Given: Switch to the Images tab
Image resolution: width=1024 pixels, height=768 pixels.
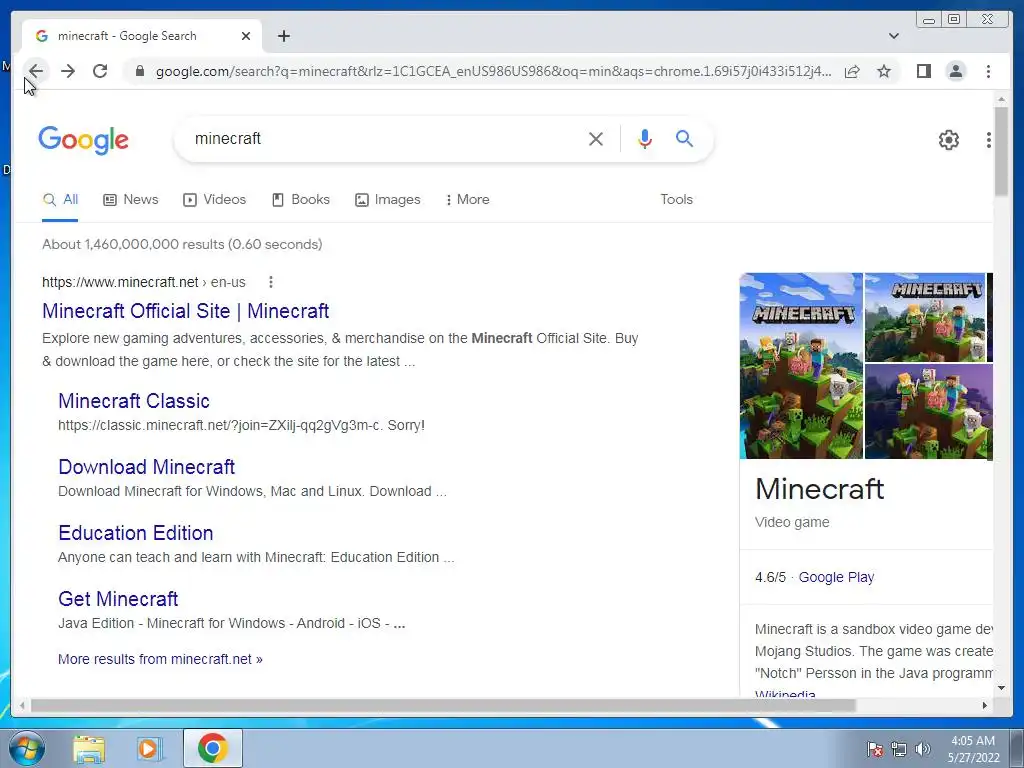Looking at the screenshot, I should 387,200.
